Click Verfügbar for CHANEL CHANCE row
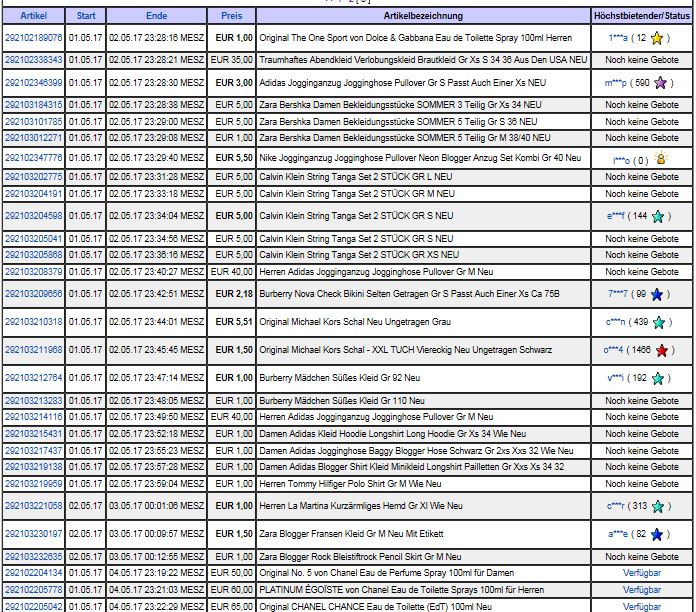 pos(642,607)
